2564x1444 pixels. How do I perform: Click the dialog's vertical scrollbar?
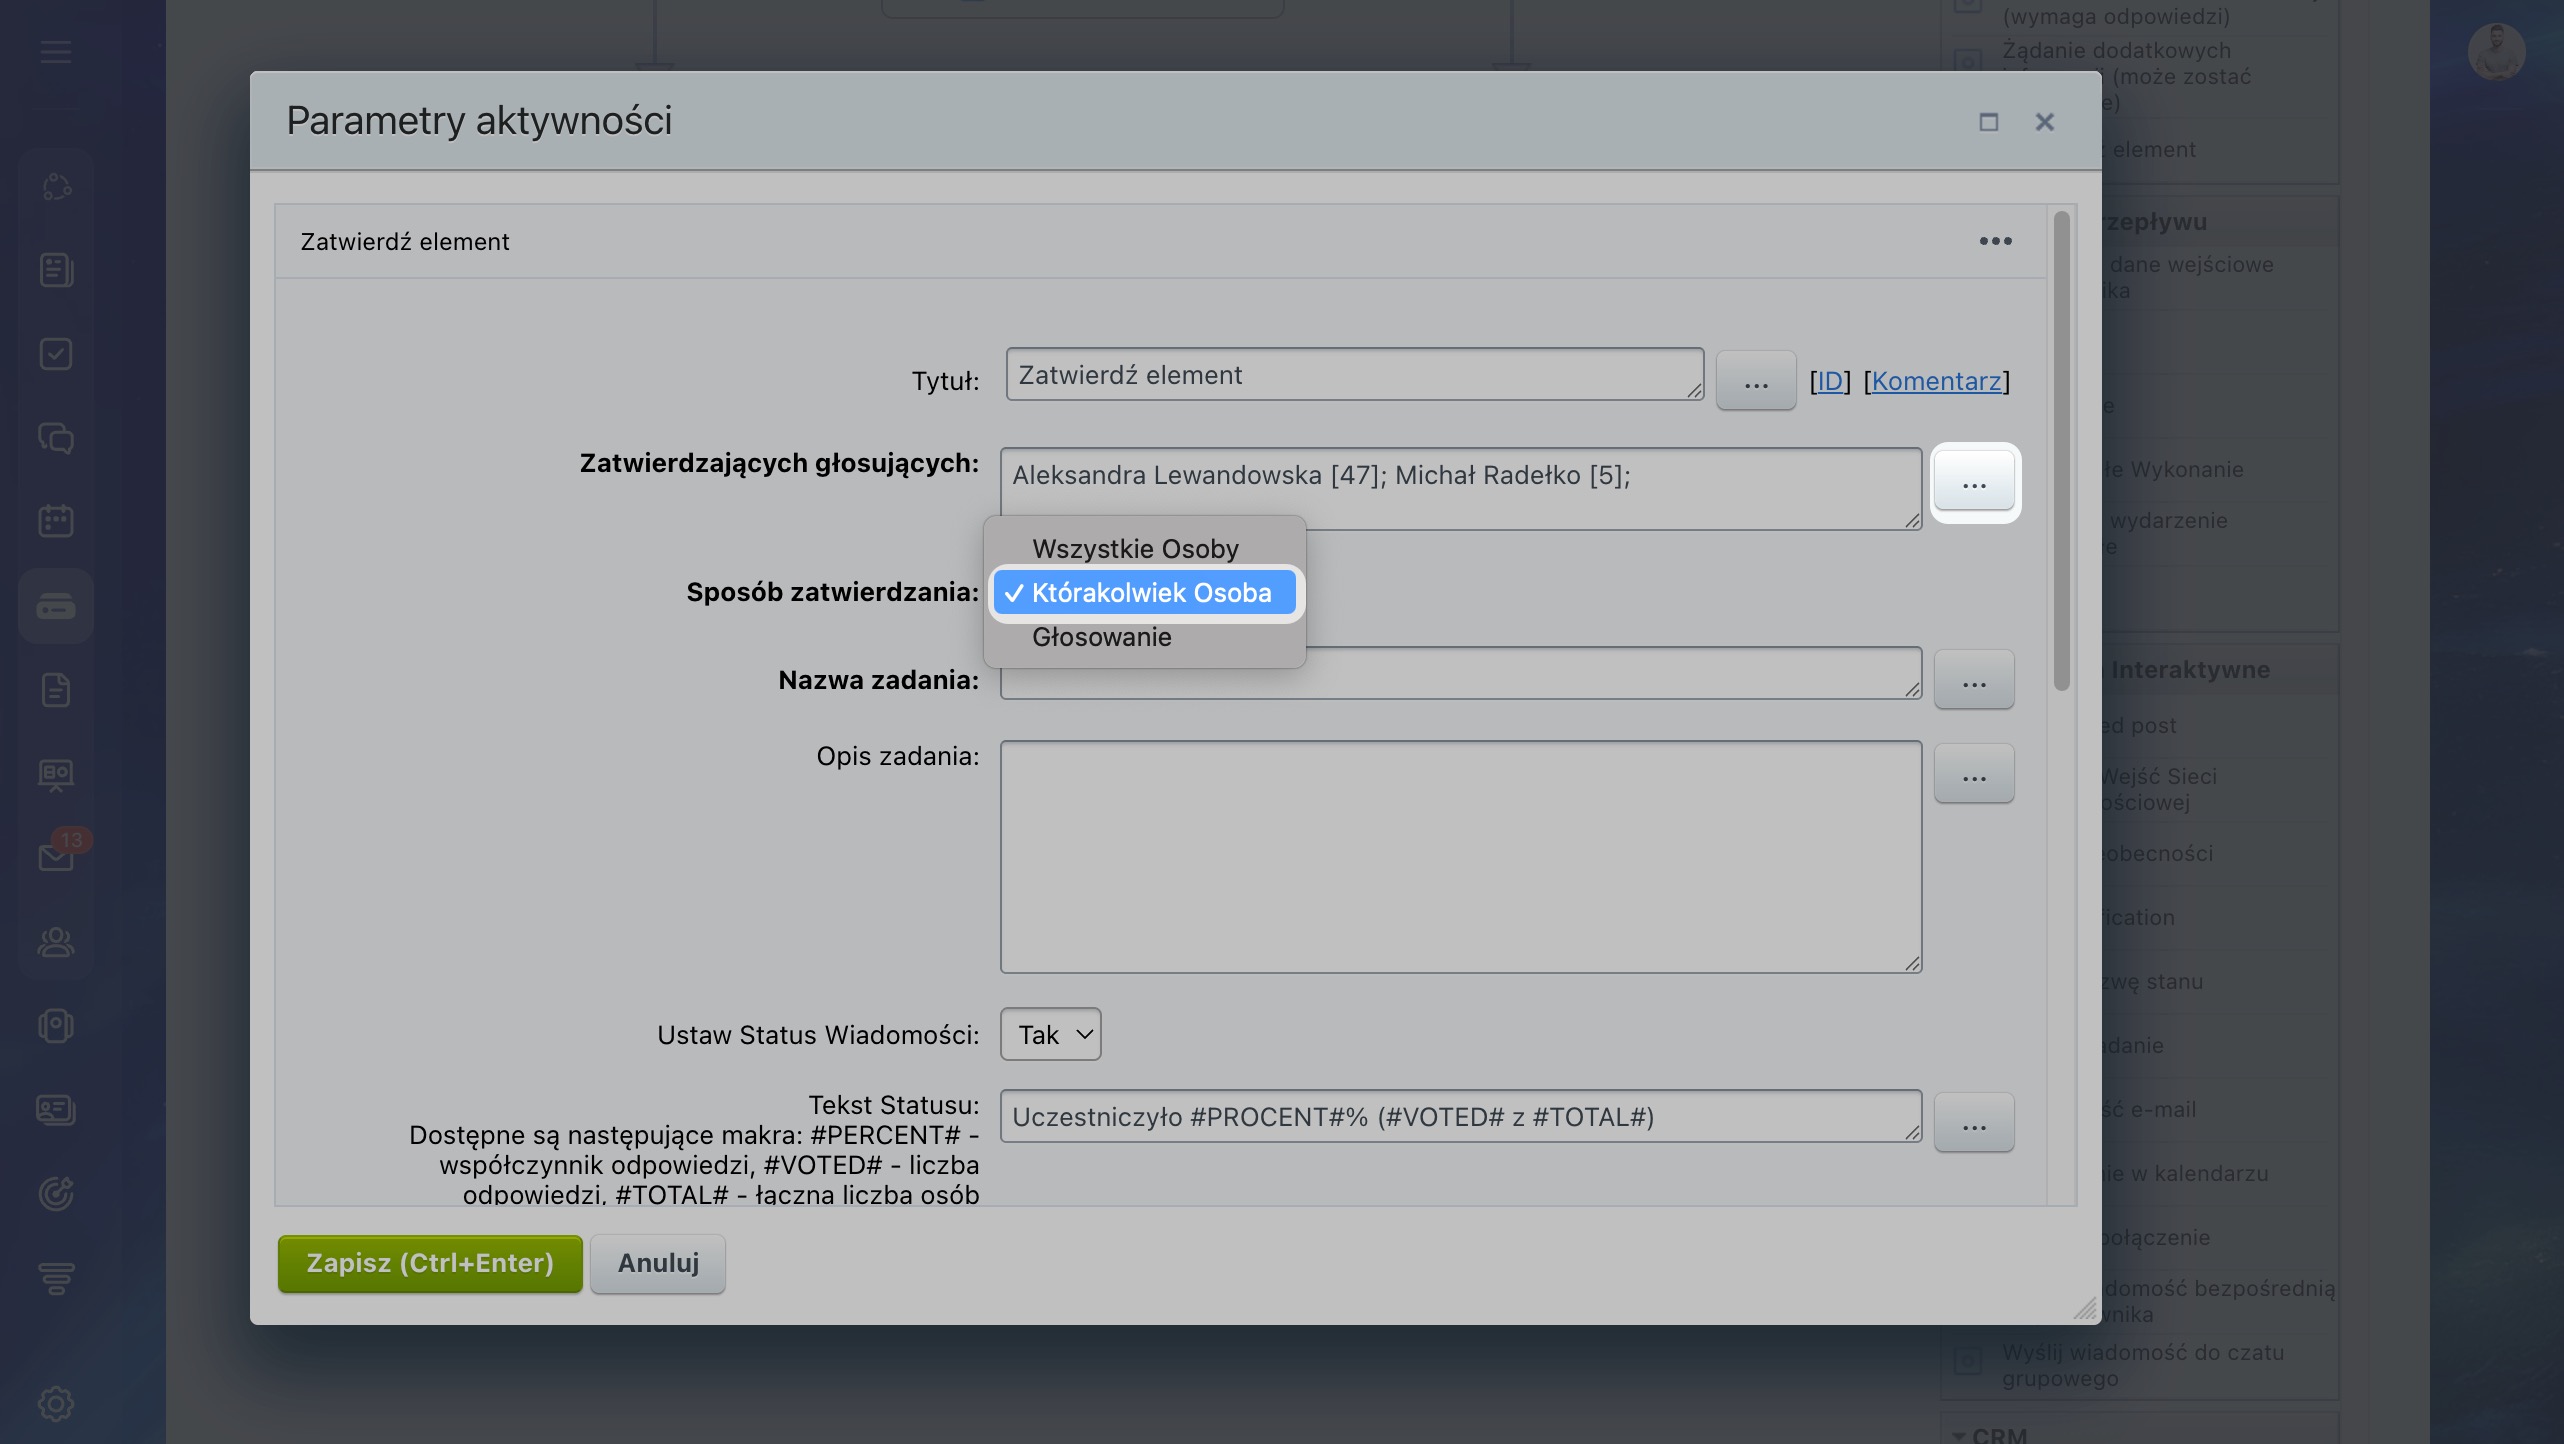coord(2061,450)
